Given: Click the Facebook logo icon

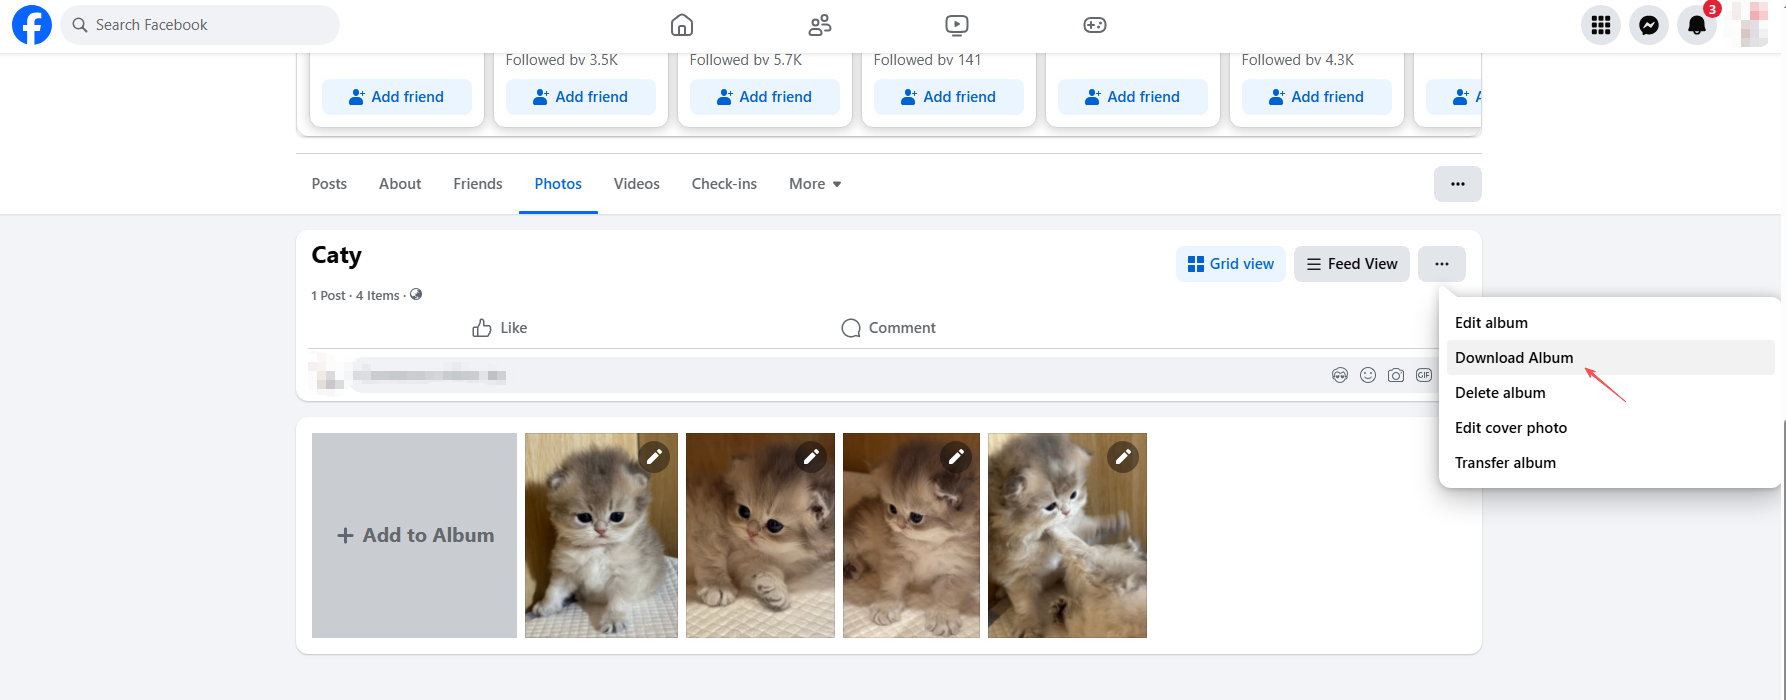Looking at the screenshot, I should click(32, 25).
